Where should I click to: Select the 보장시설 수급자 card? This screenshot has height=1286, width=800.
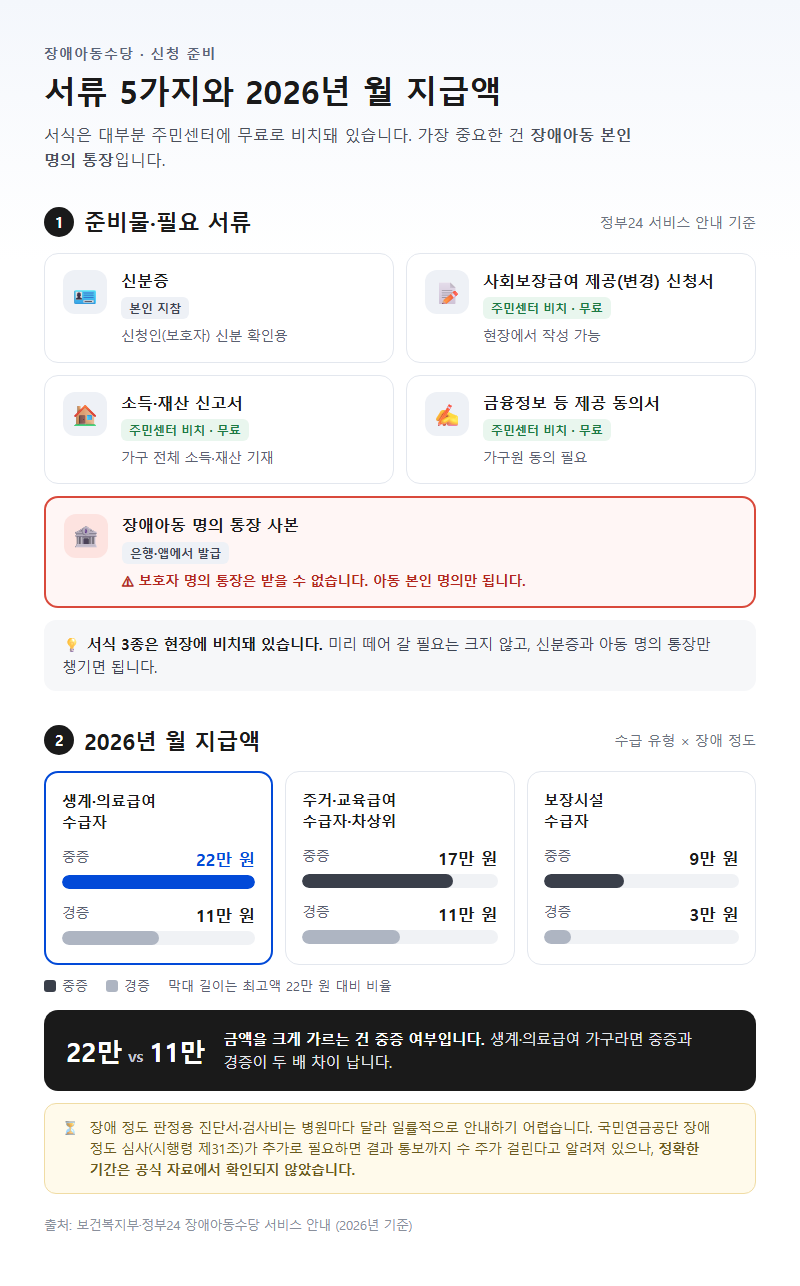[641, 868]
